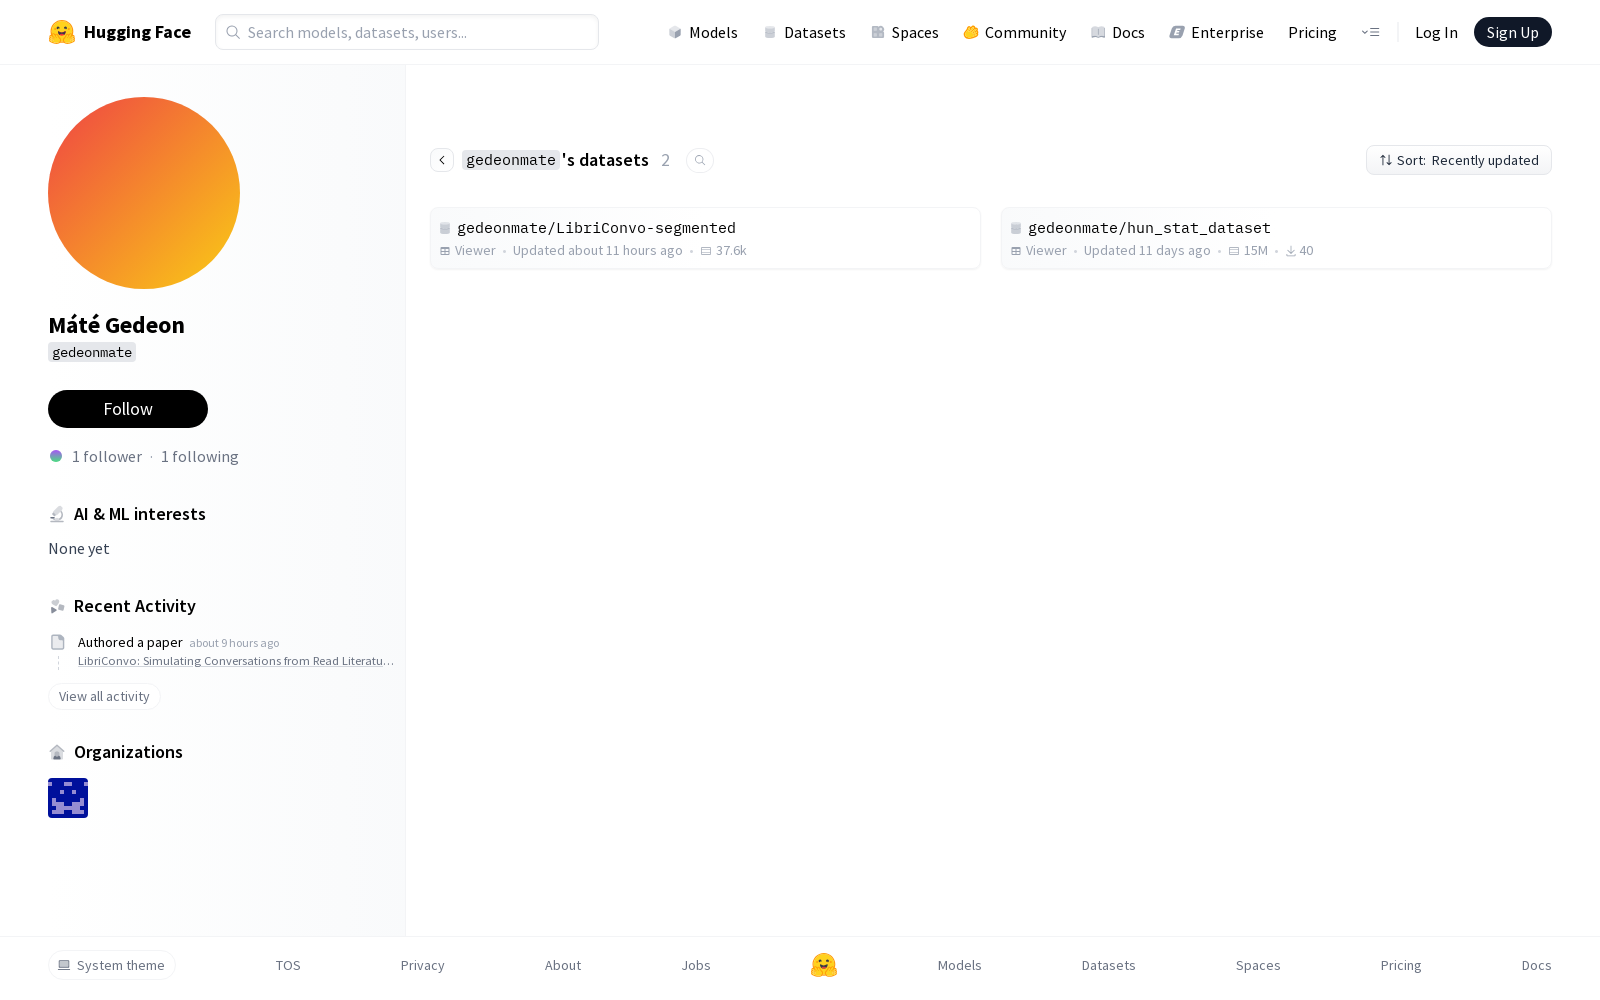Click the orange gradient profile avatar

pos(144,193)
